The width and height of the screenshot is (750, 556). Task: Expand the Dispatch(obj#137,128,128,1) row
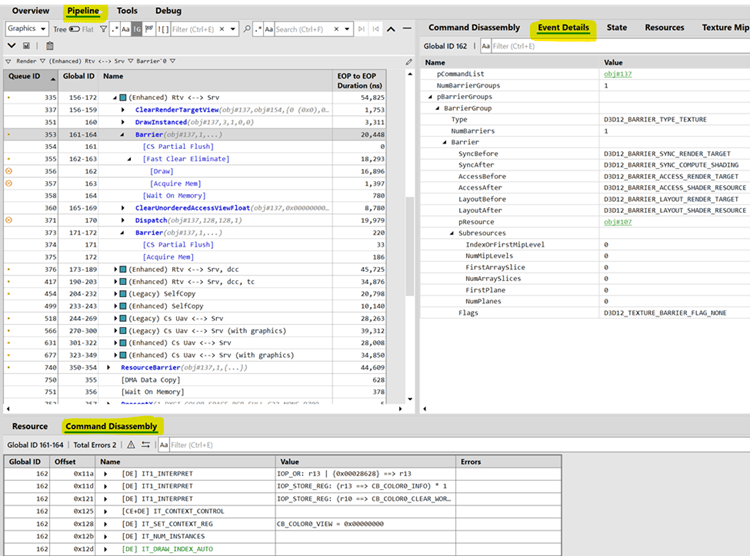pyautogui.click(x=123, y=220)
